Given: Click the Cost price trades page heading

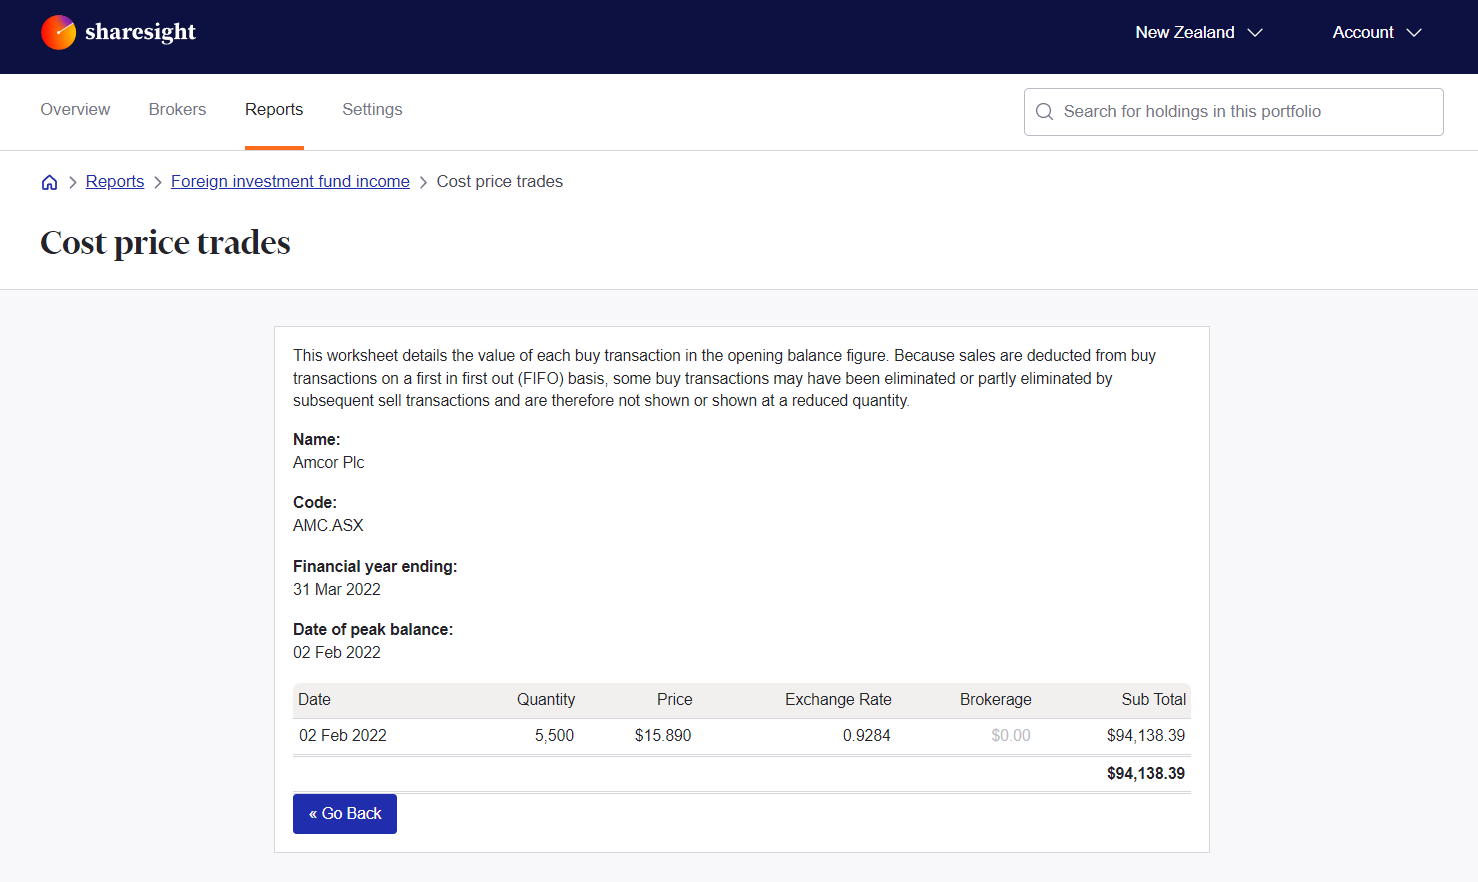Looking at the screenshot, I should click(x=166, y=243).
